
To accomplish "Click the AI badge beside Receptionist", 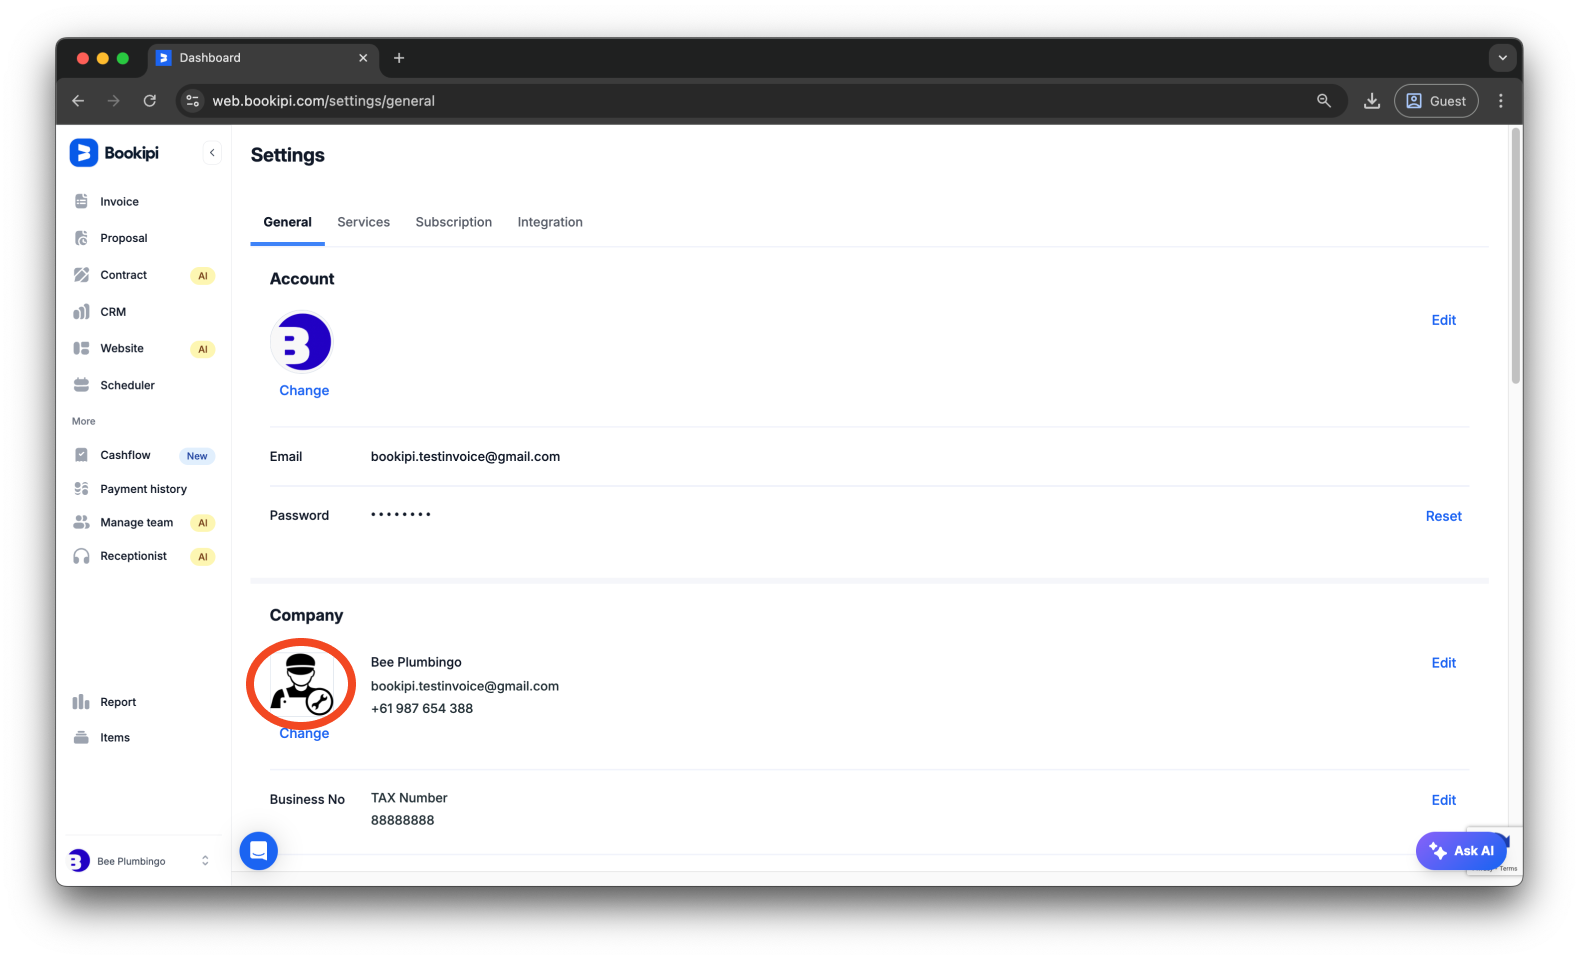I will (203, 557).
